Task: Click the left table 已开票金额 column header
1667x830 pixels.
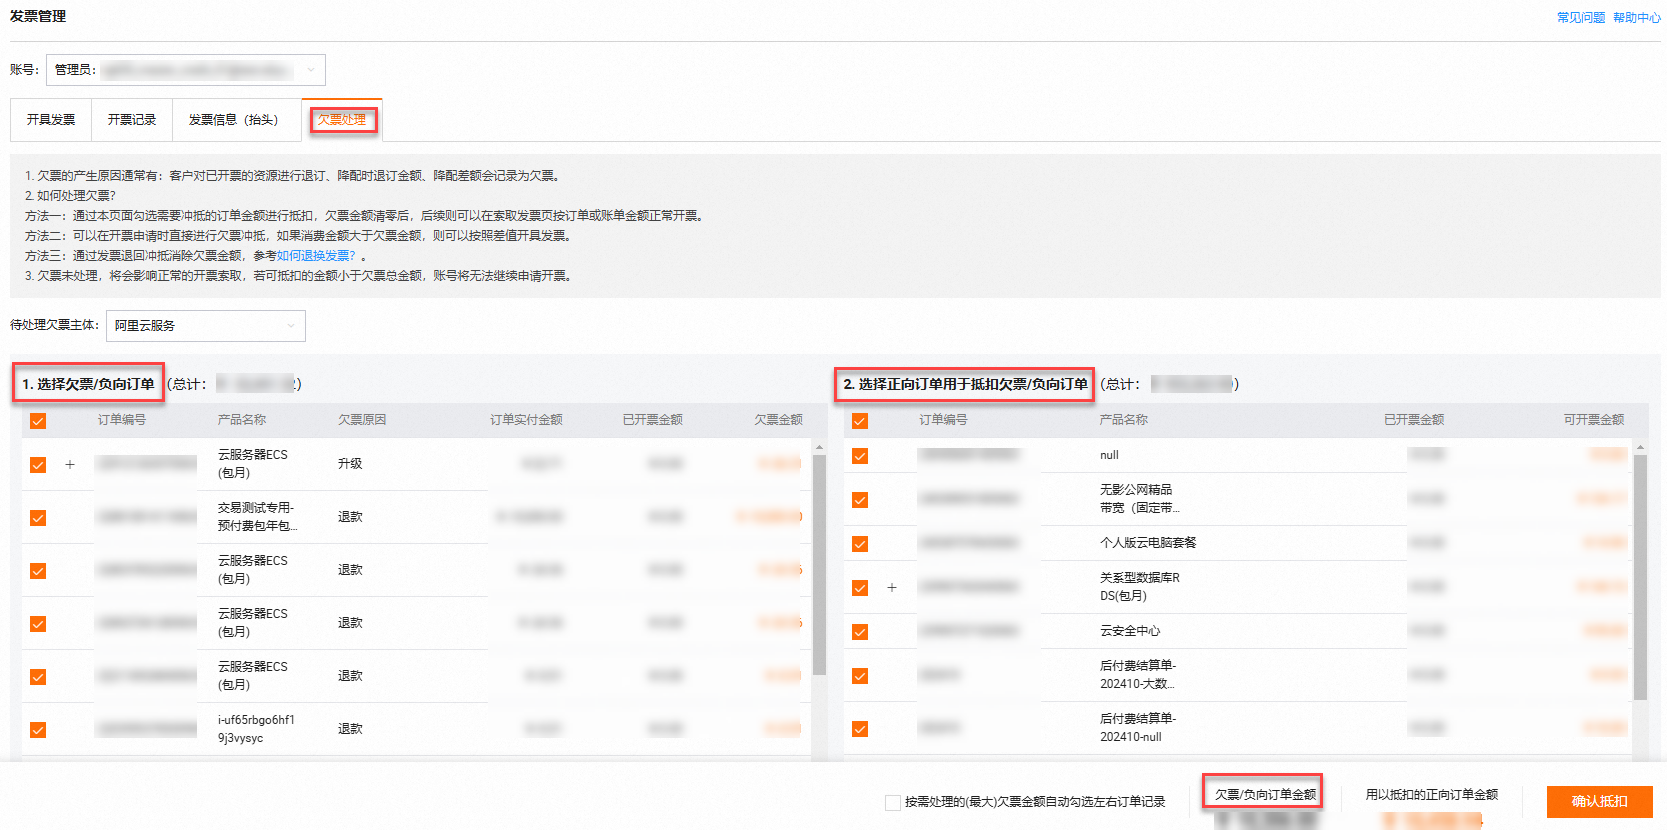Action: click(652, 420)
